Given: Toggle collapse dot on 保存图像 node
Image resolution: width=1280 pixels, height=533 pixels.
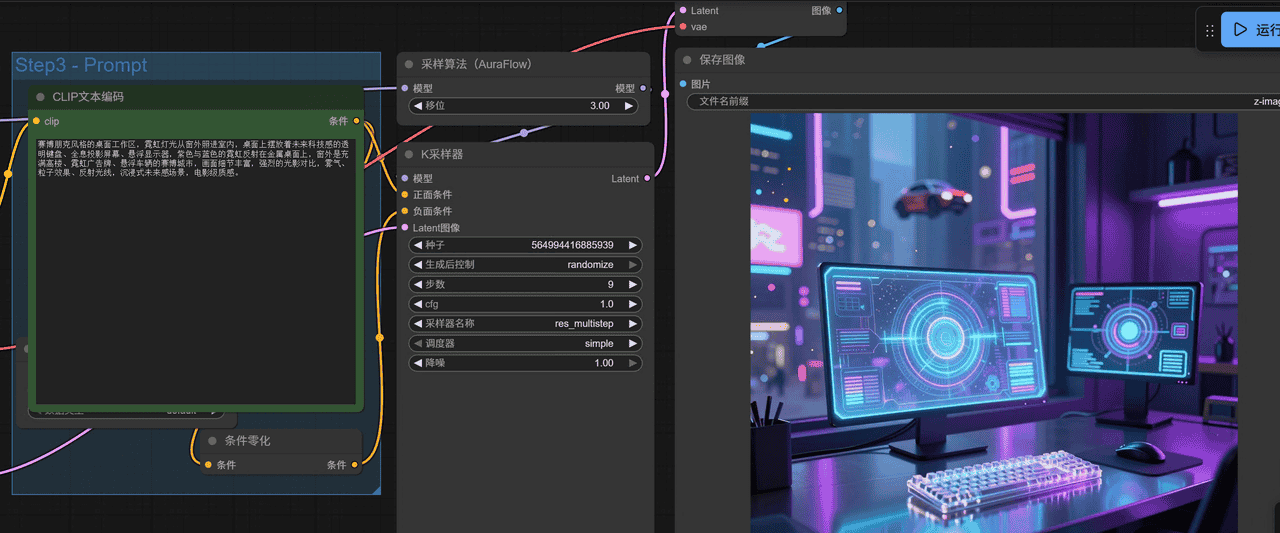Looking at the screenshot, I should (687, 60).
